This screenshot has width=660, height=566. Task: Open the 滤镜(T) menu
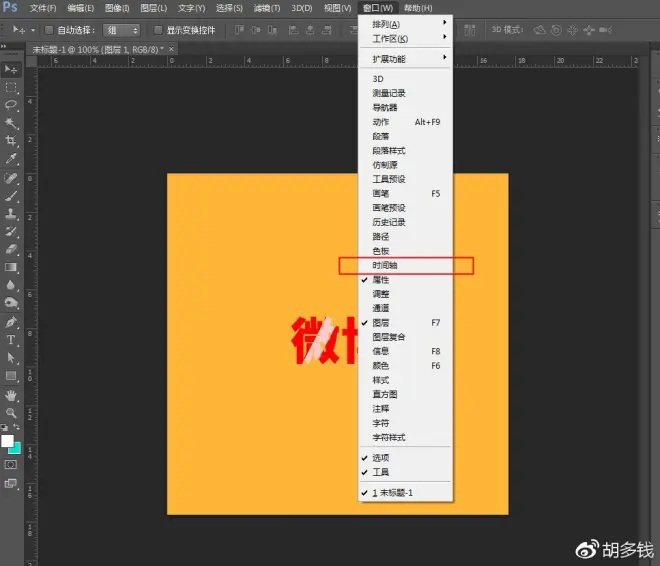[267, 8]
